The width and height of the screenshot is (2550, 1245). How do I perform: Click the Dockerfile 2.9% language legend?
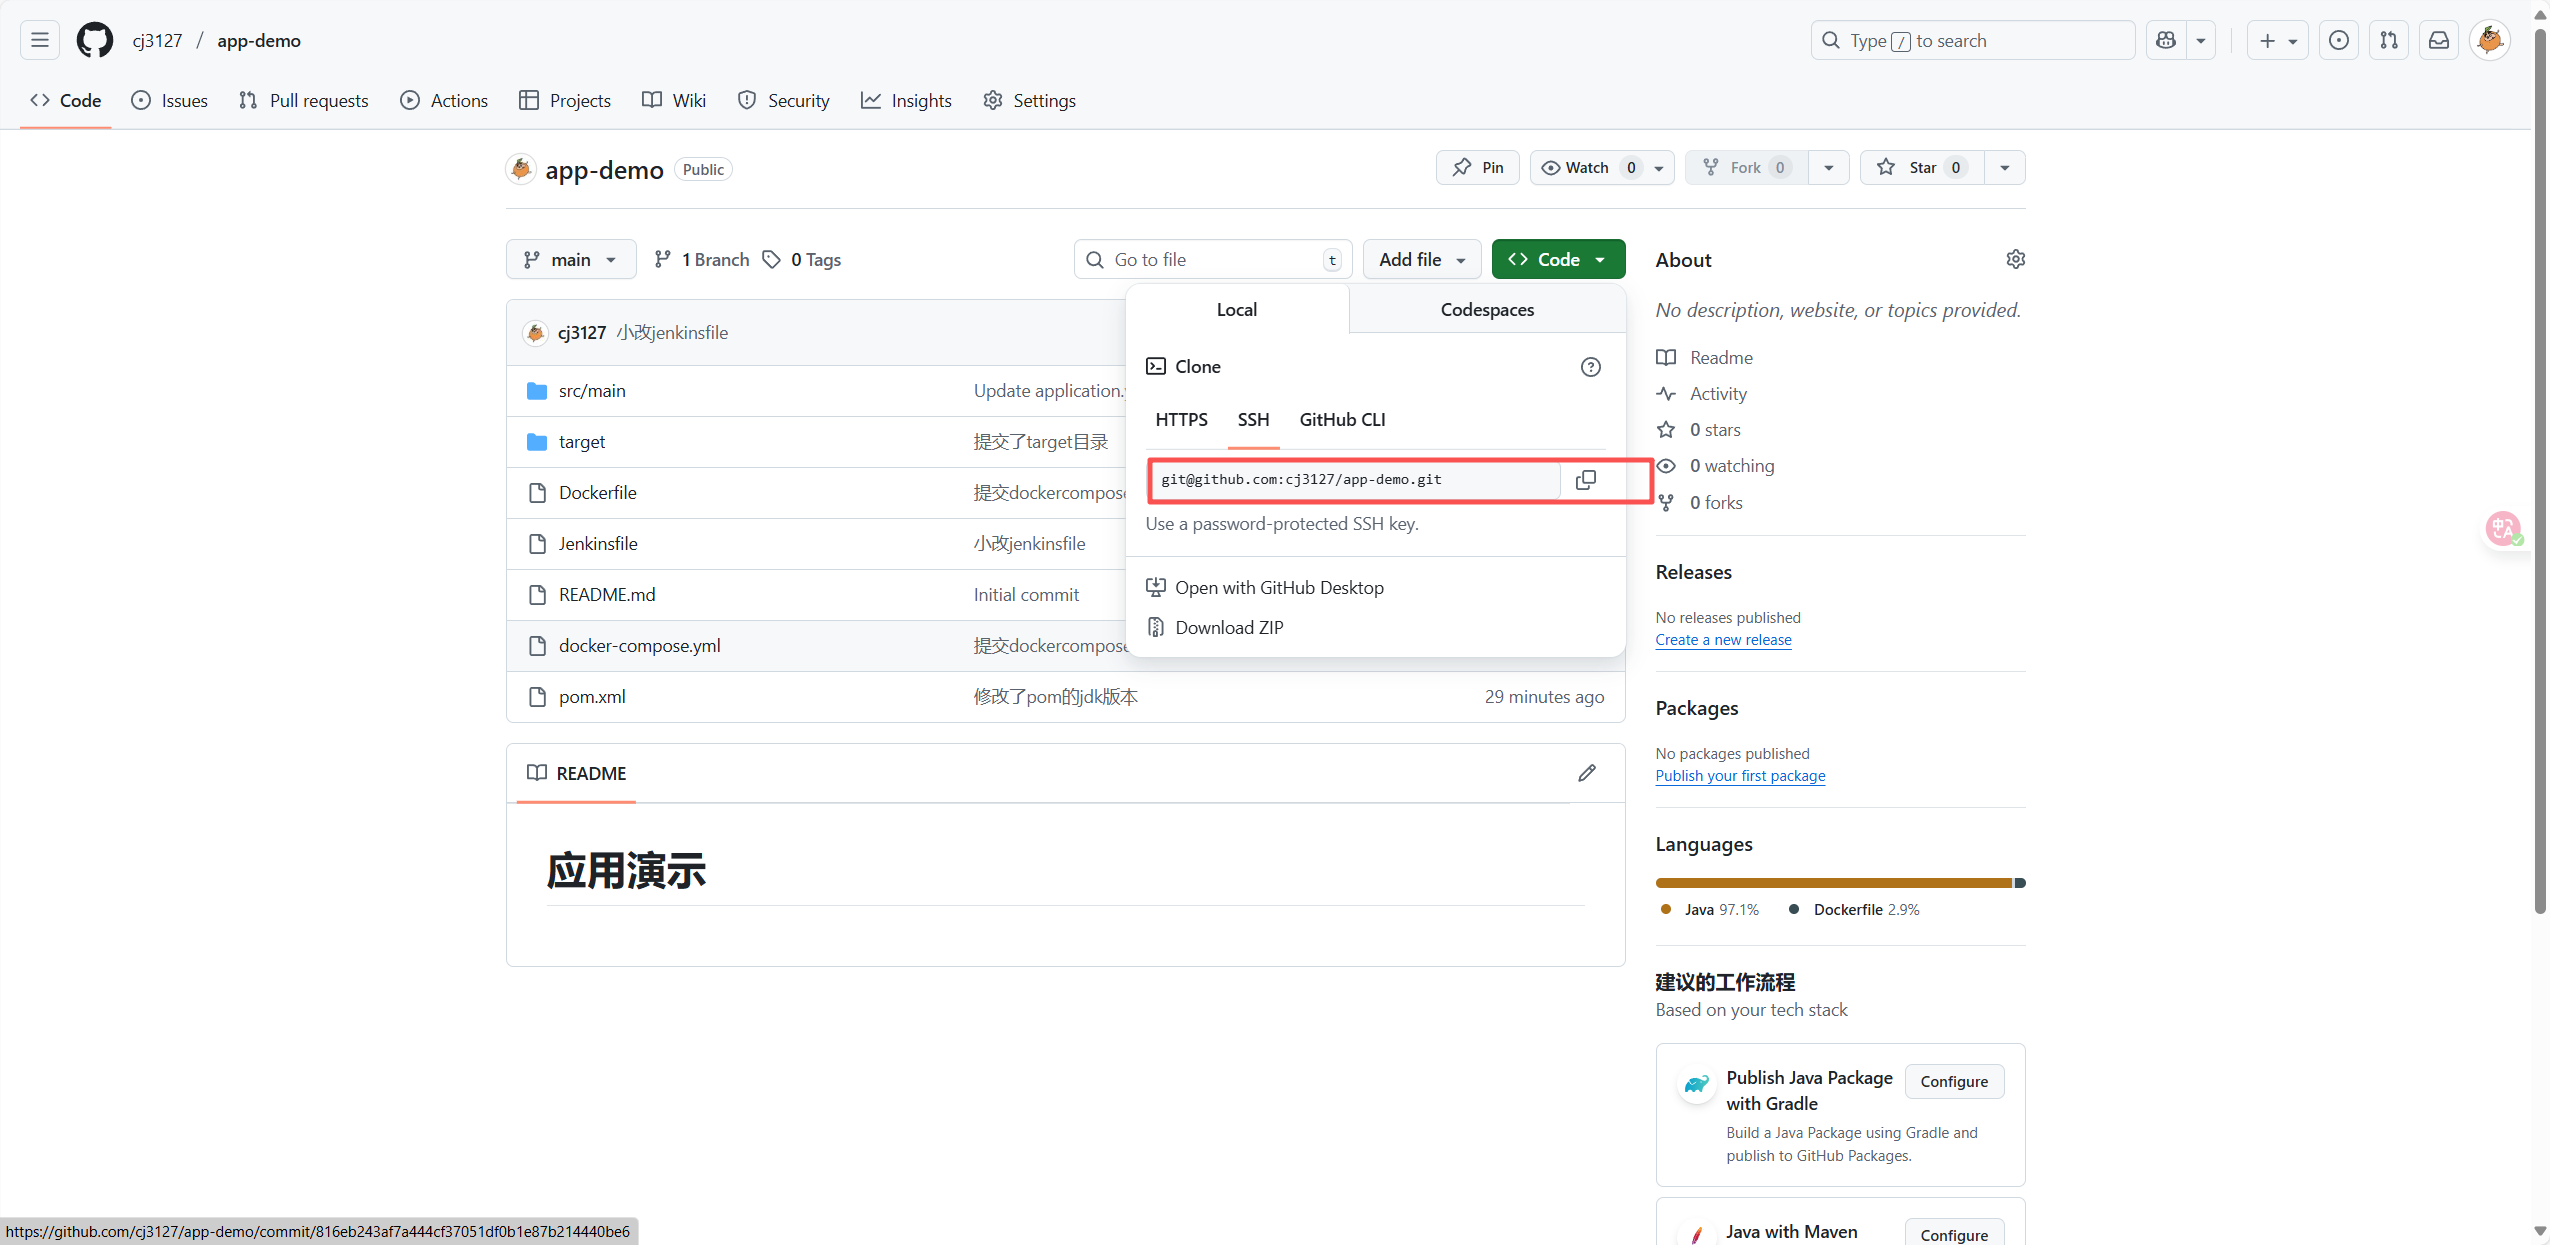pos(1854,910)
